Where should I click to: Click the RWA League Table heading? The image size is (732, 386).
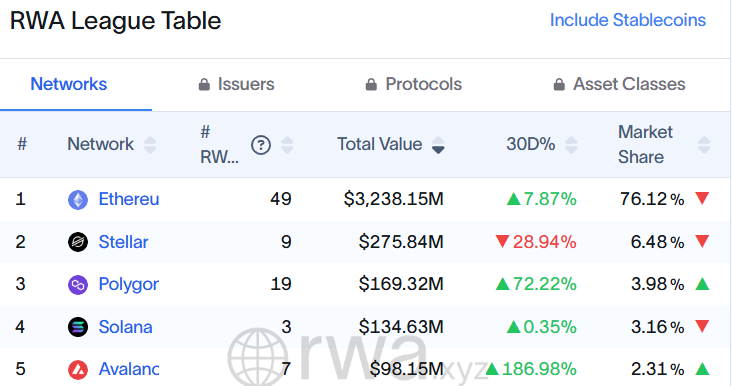[115, 21]
